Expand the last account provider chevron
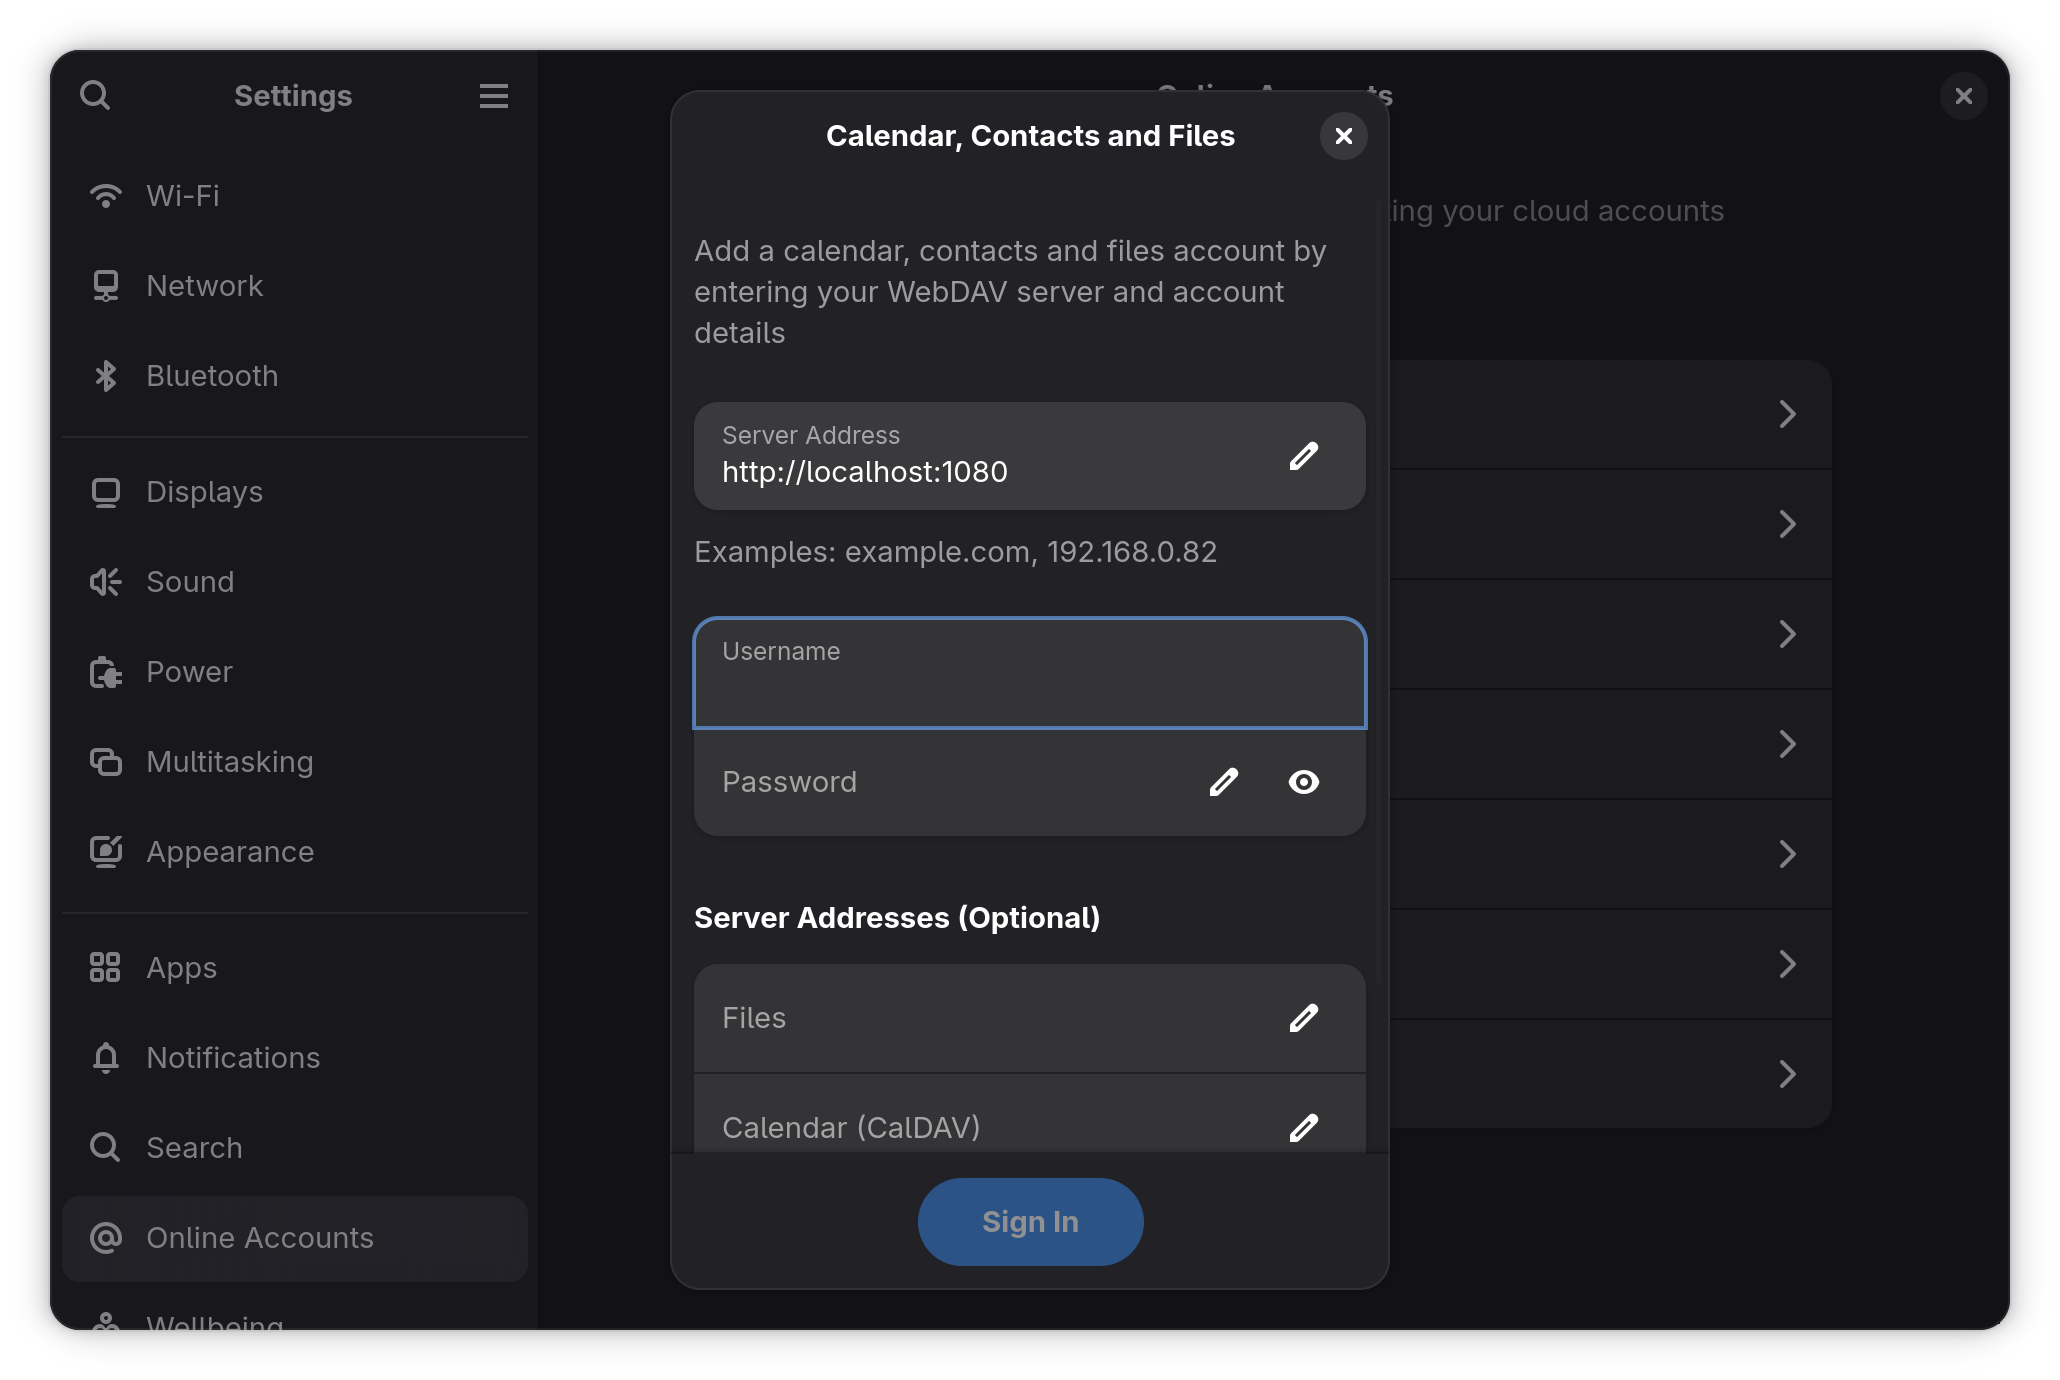 click(x=1787, y=1074)
